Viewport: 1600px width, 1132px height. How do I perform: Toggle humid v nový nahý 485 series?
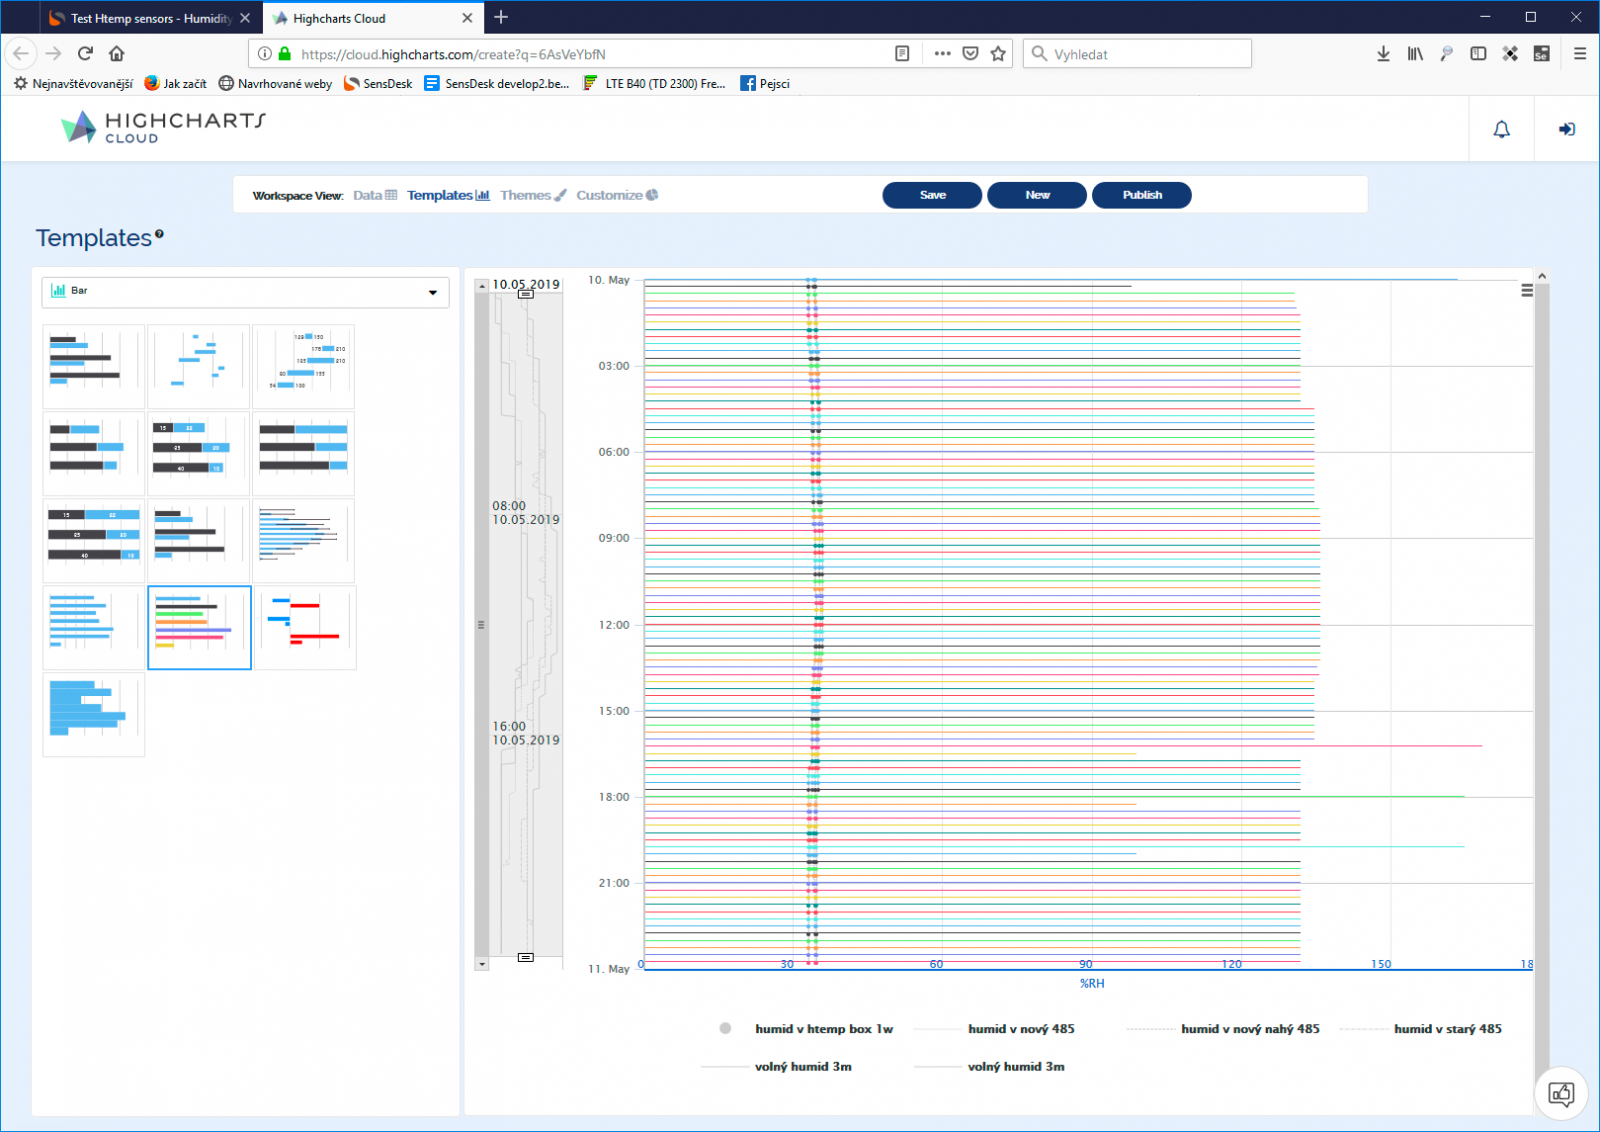tap(1223, 1028)
